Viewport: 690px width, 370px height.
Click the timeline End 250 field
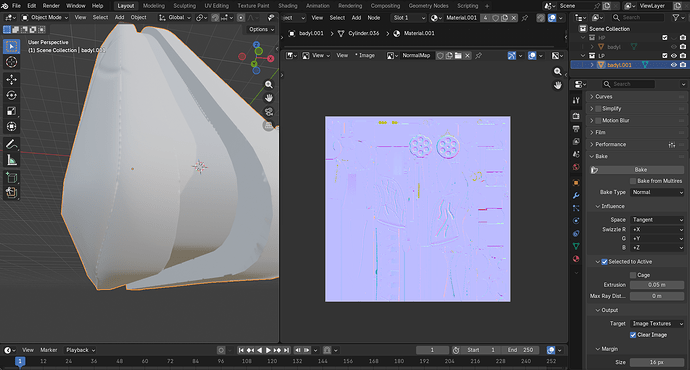pyautogui.click(x=521, y=350)
